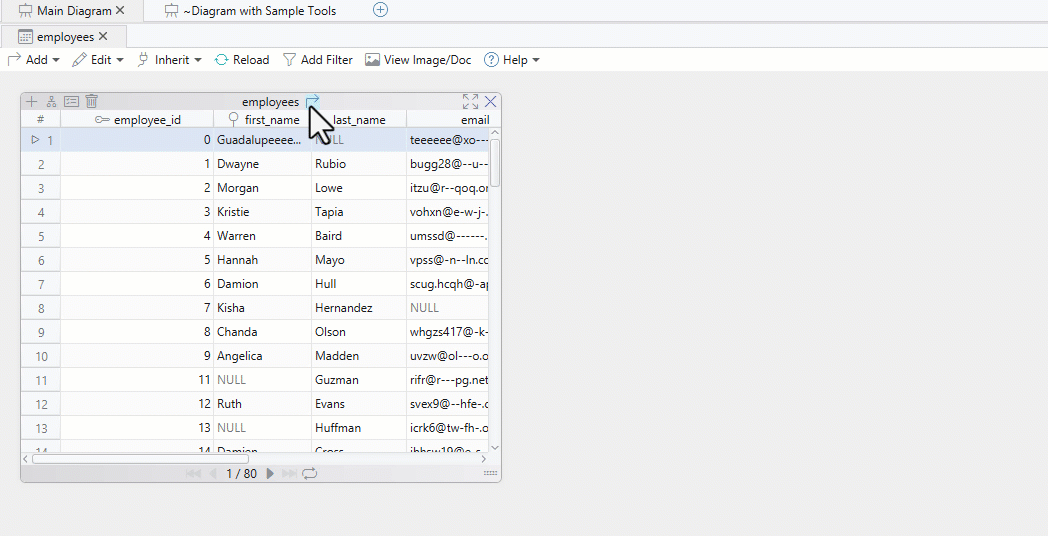Click the add row plus icon
Image resolution: width=1048 pixels, height=536 pixels.
(x=31, y=102)
